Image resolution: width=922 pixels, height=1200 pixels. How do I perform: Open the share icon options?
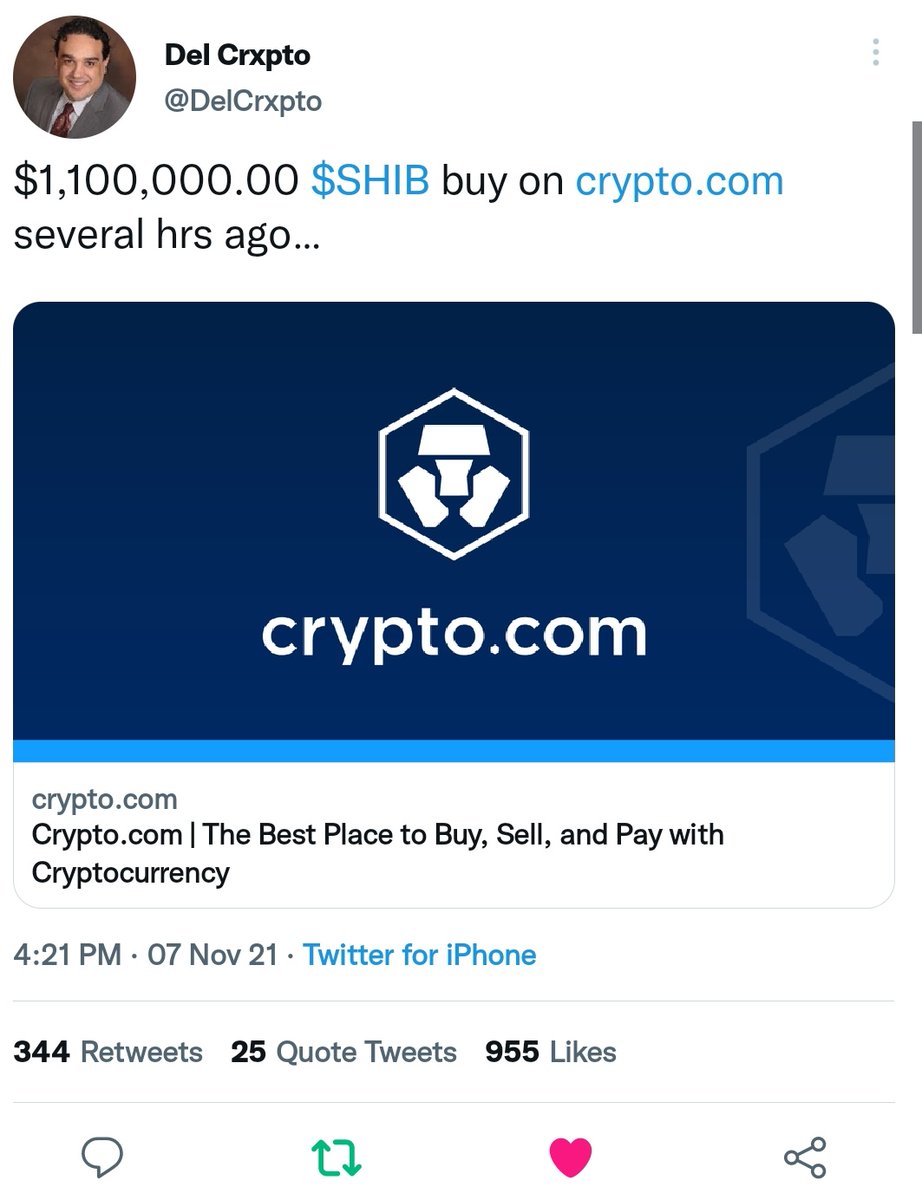coord(805,1157)
